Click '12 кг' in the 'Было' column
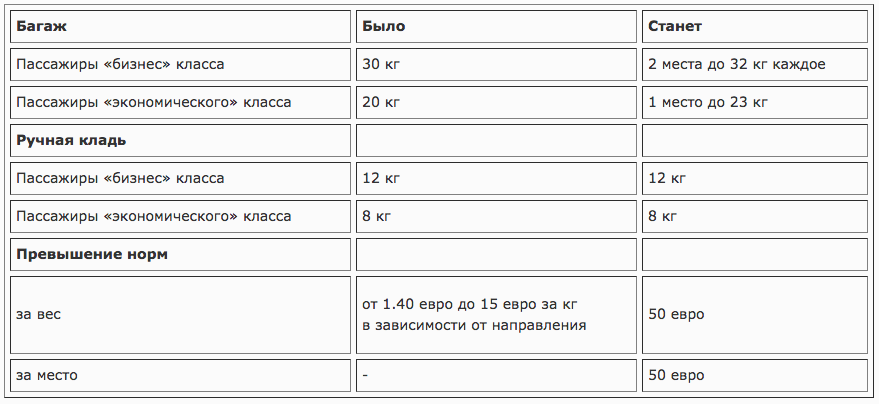 click(496, 178)
